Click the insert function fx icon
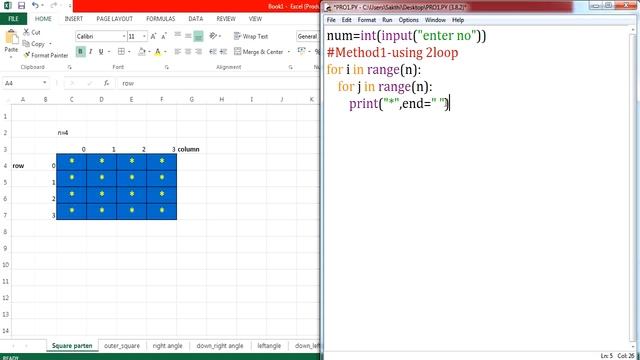This screenshot has width=640, height=360. pos(106,83)
